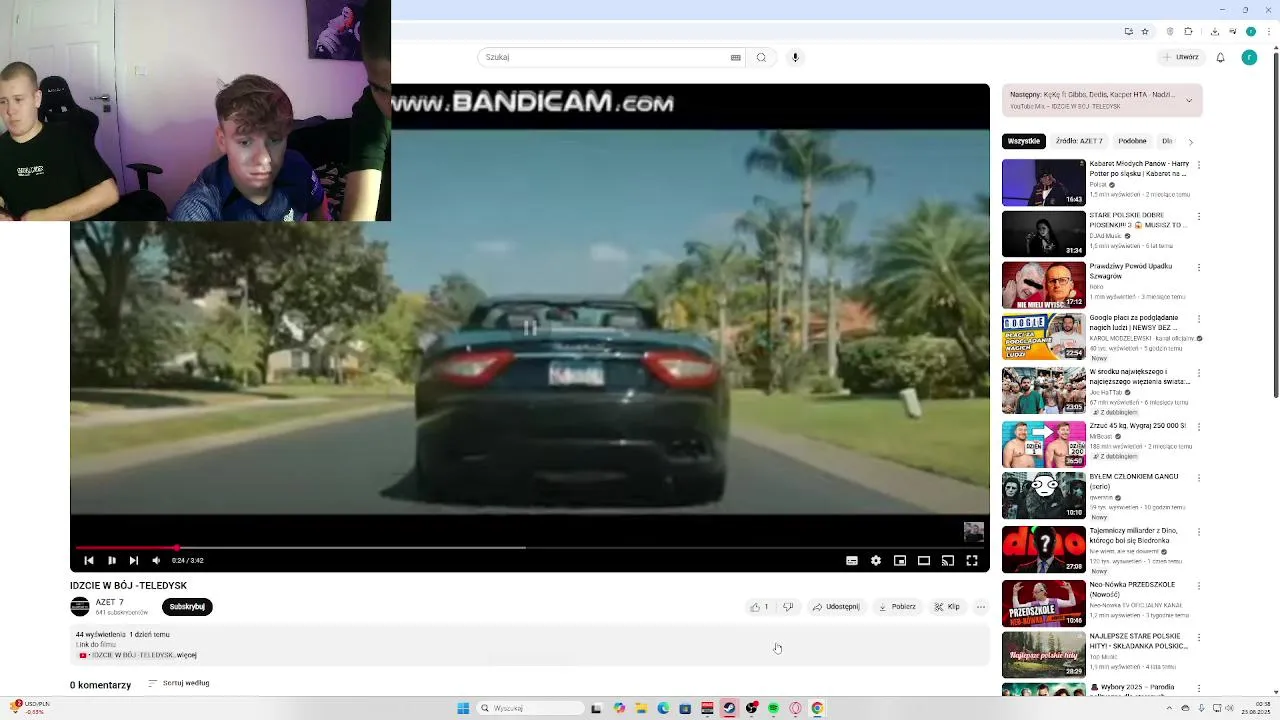1280x720 pixels.
Task: Click the video progress bar
Action: [x=530, y=547]
